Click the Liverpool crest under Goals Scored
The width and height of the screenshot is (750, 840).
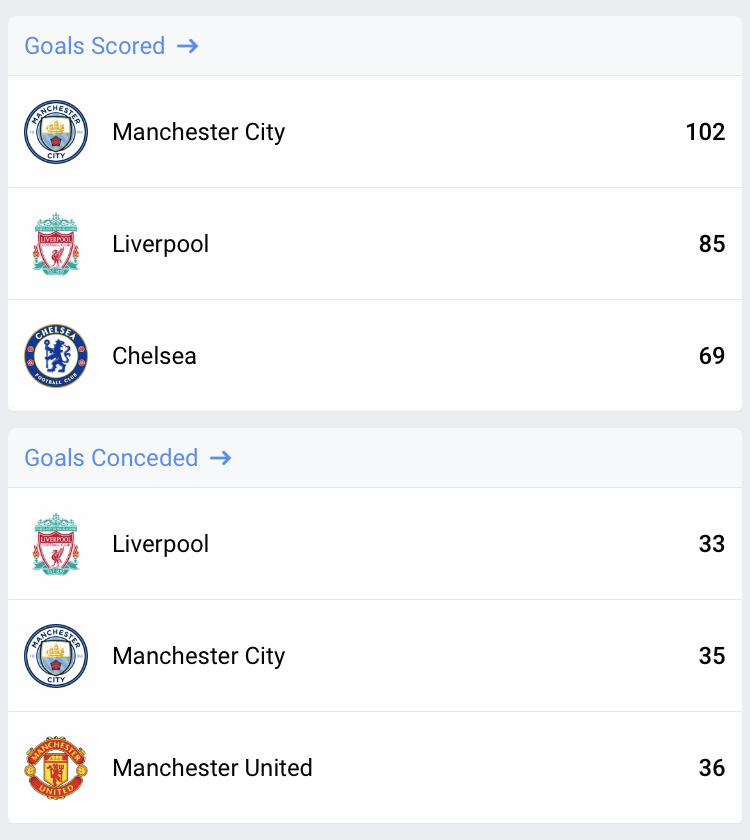click(56, 244)
